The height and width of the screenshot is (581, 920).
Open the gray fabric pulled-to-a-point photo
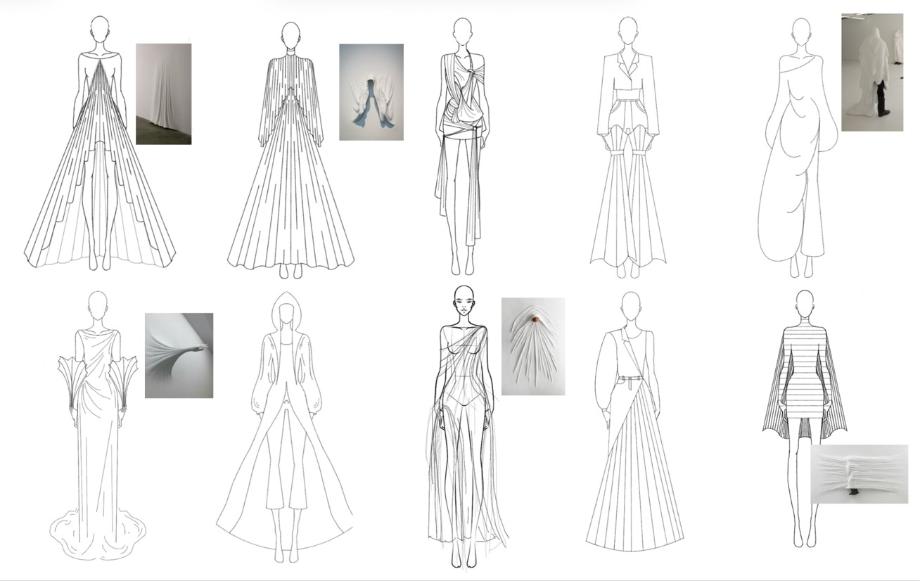(x=179, y=356)
